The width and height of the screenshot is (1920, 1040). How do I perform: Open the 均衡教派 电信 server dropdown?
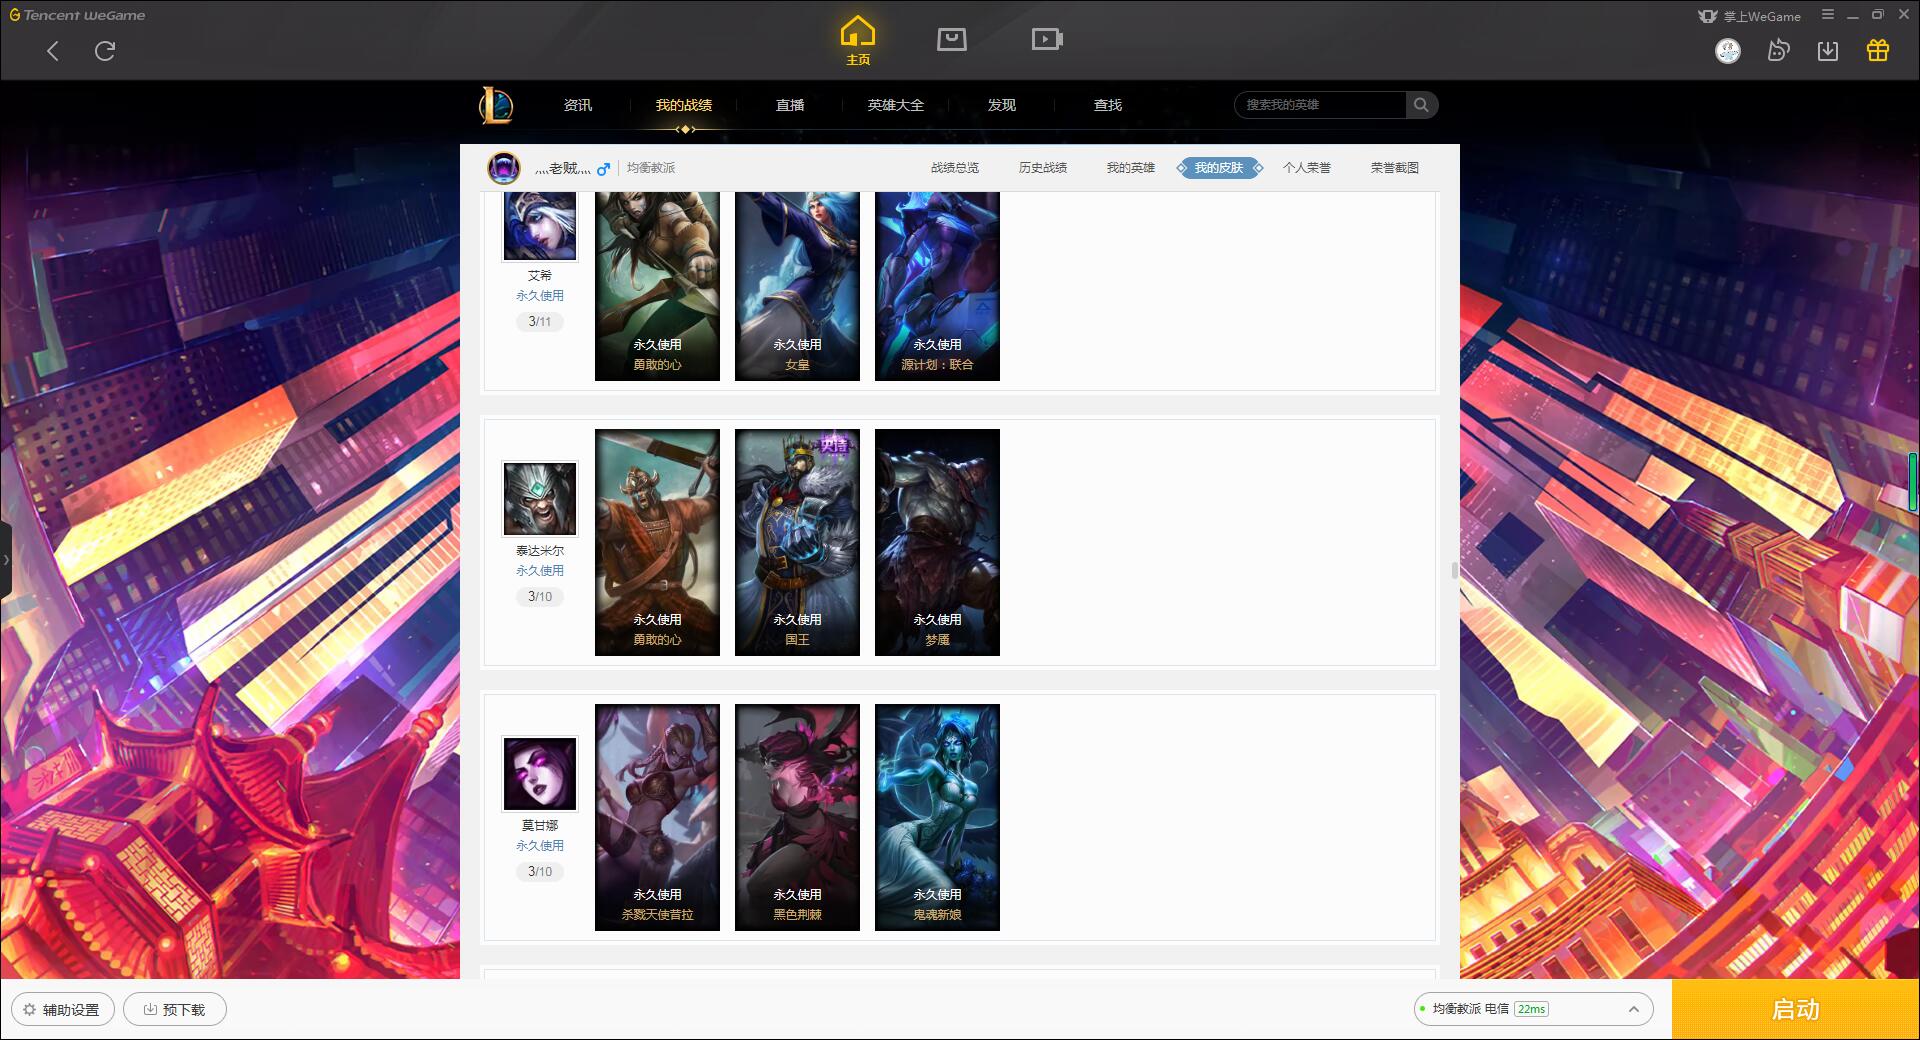(x=1533, y=1009)
